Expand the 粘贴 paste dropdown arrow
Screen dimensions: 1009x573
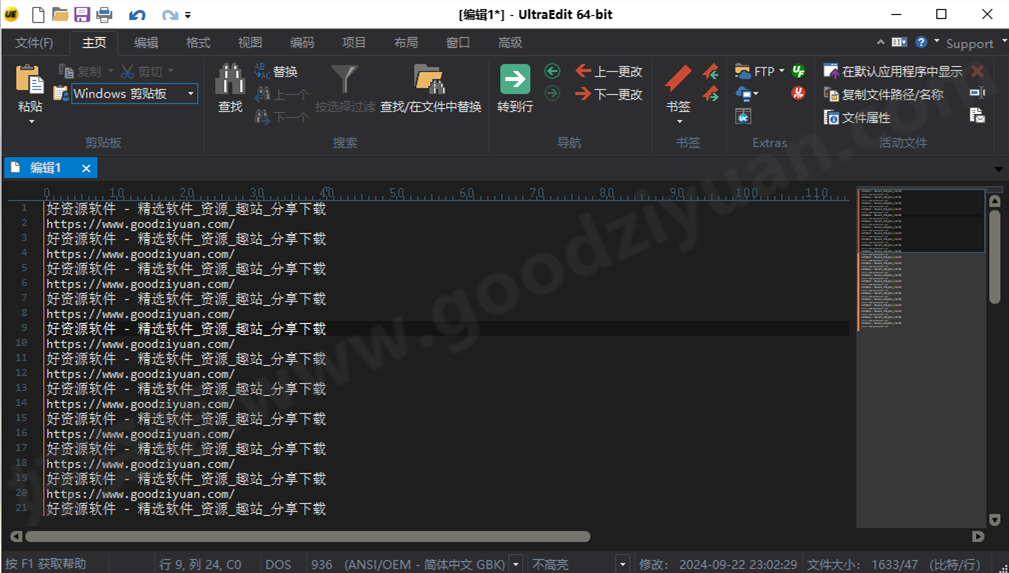coord(31,121)
